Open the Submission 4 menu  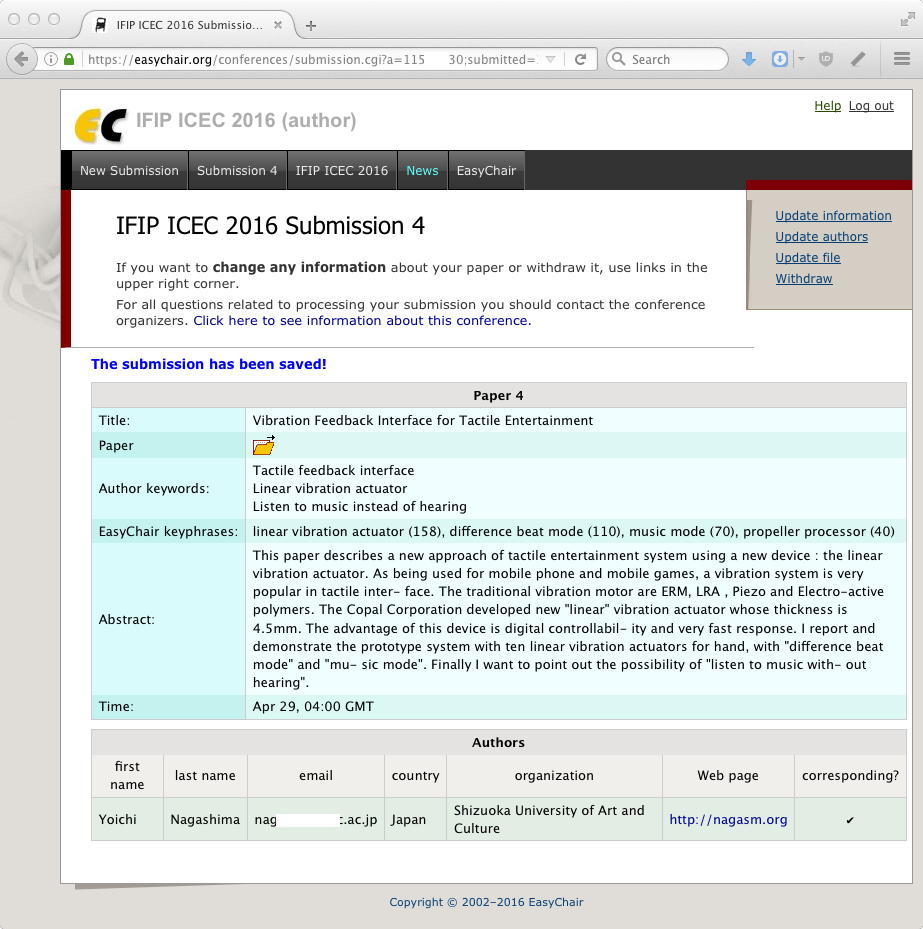click(237, 171)
